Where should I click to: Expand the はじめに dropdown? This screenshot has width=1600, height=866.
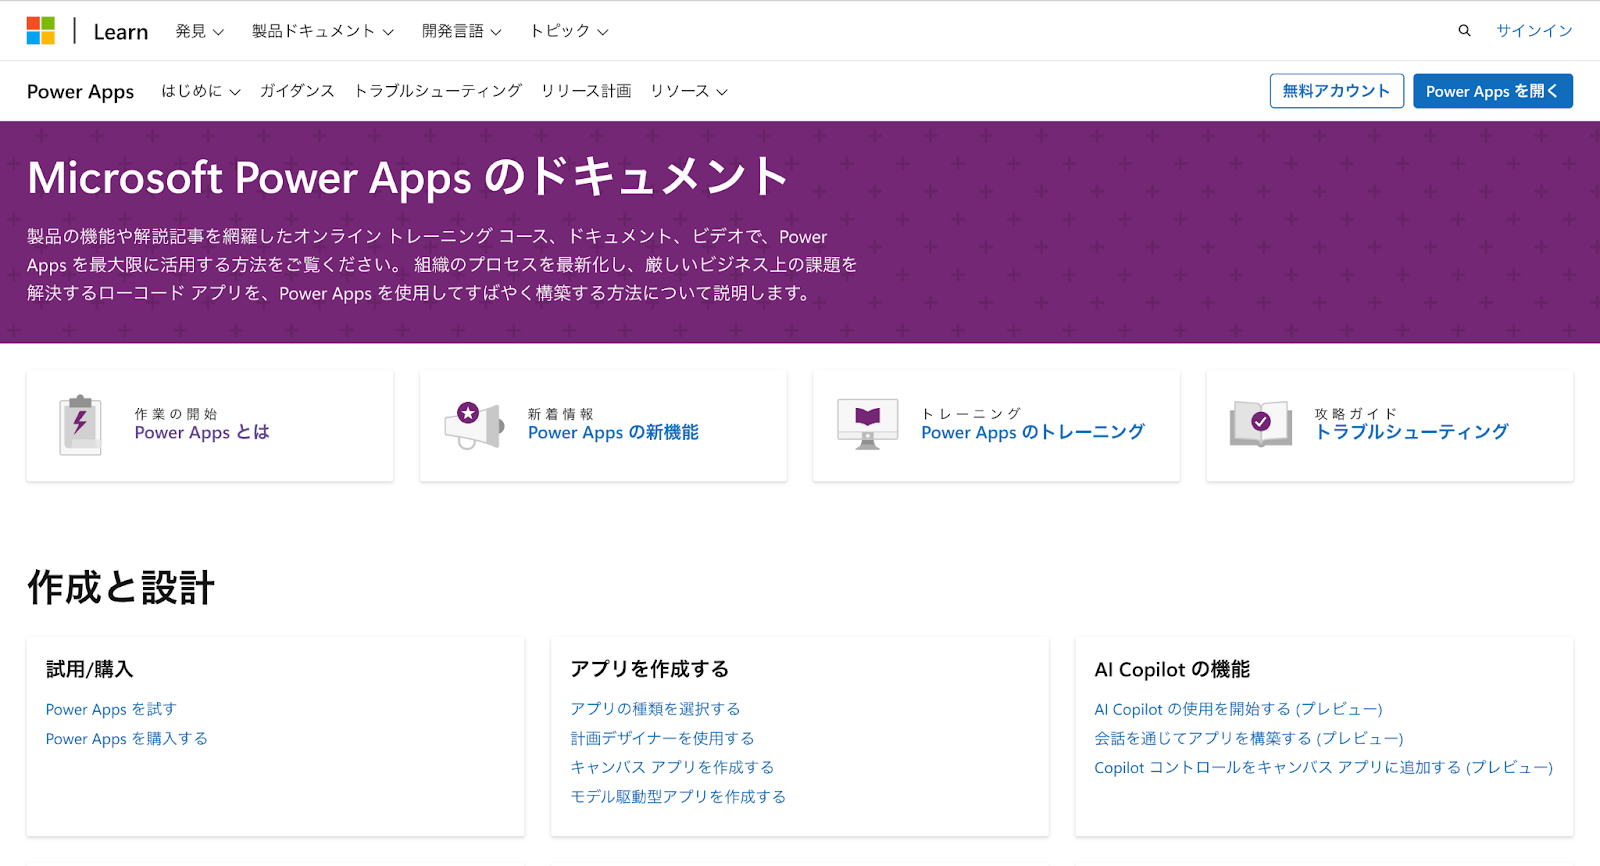tap(201, 91)
